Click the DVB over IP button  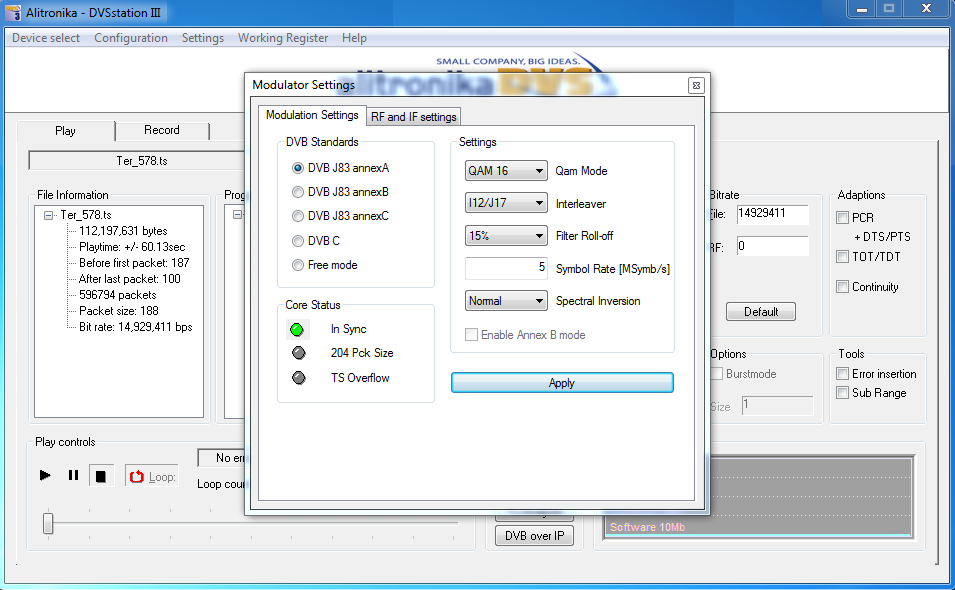[x=534, y=536]
